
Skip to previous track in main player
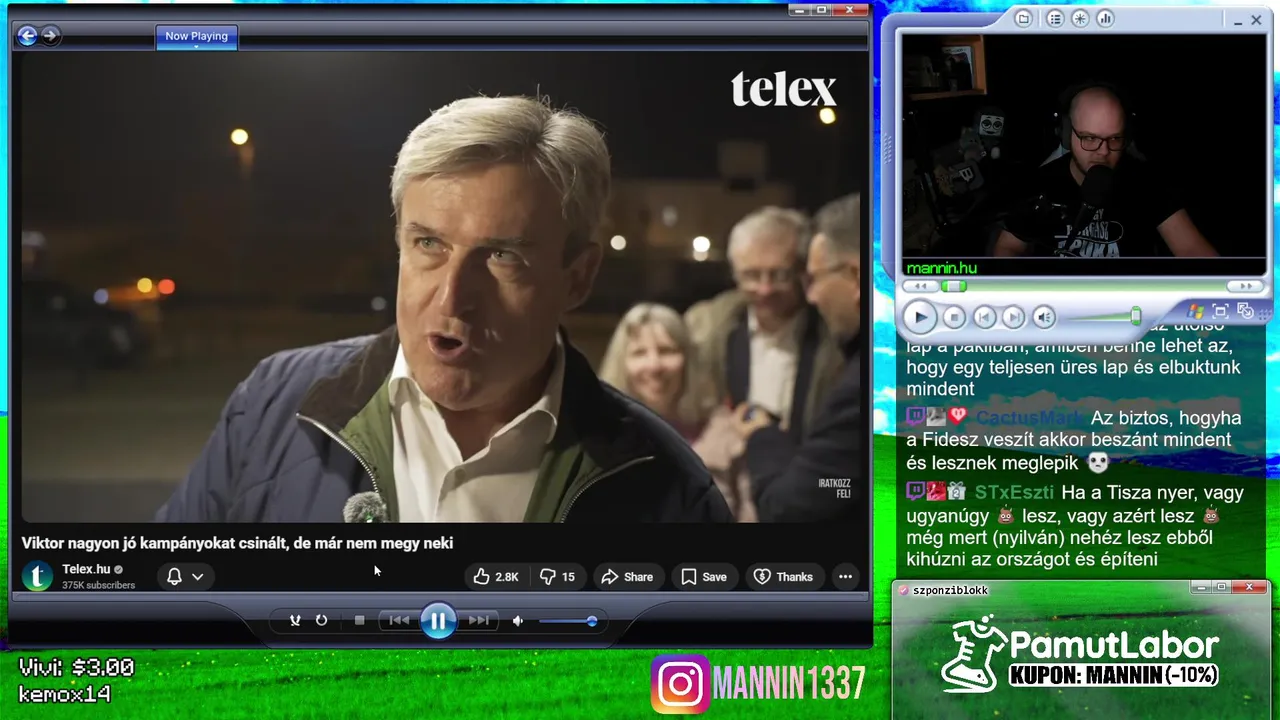click(398, 620)
